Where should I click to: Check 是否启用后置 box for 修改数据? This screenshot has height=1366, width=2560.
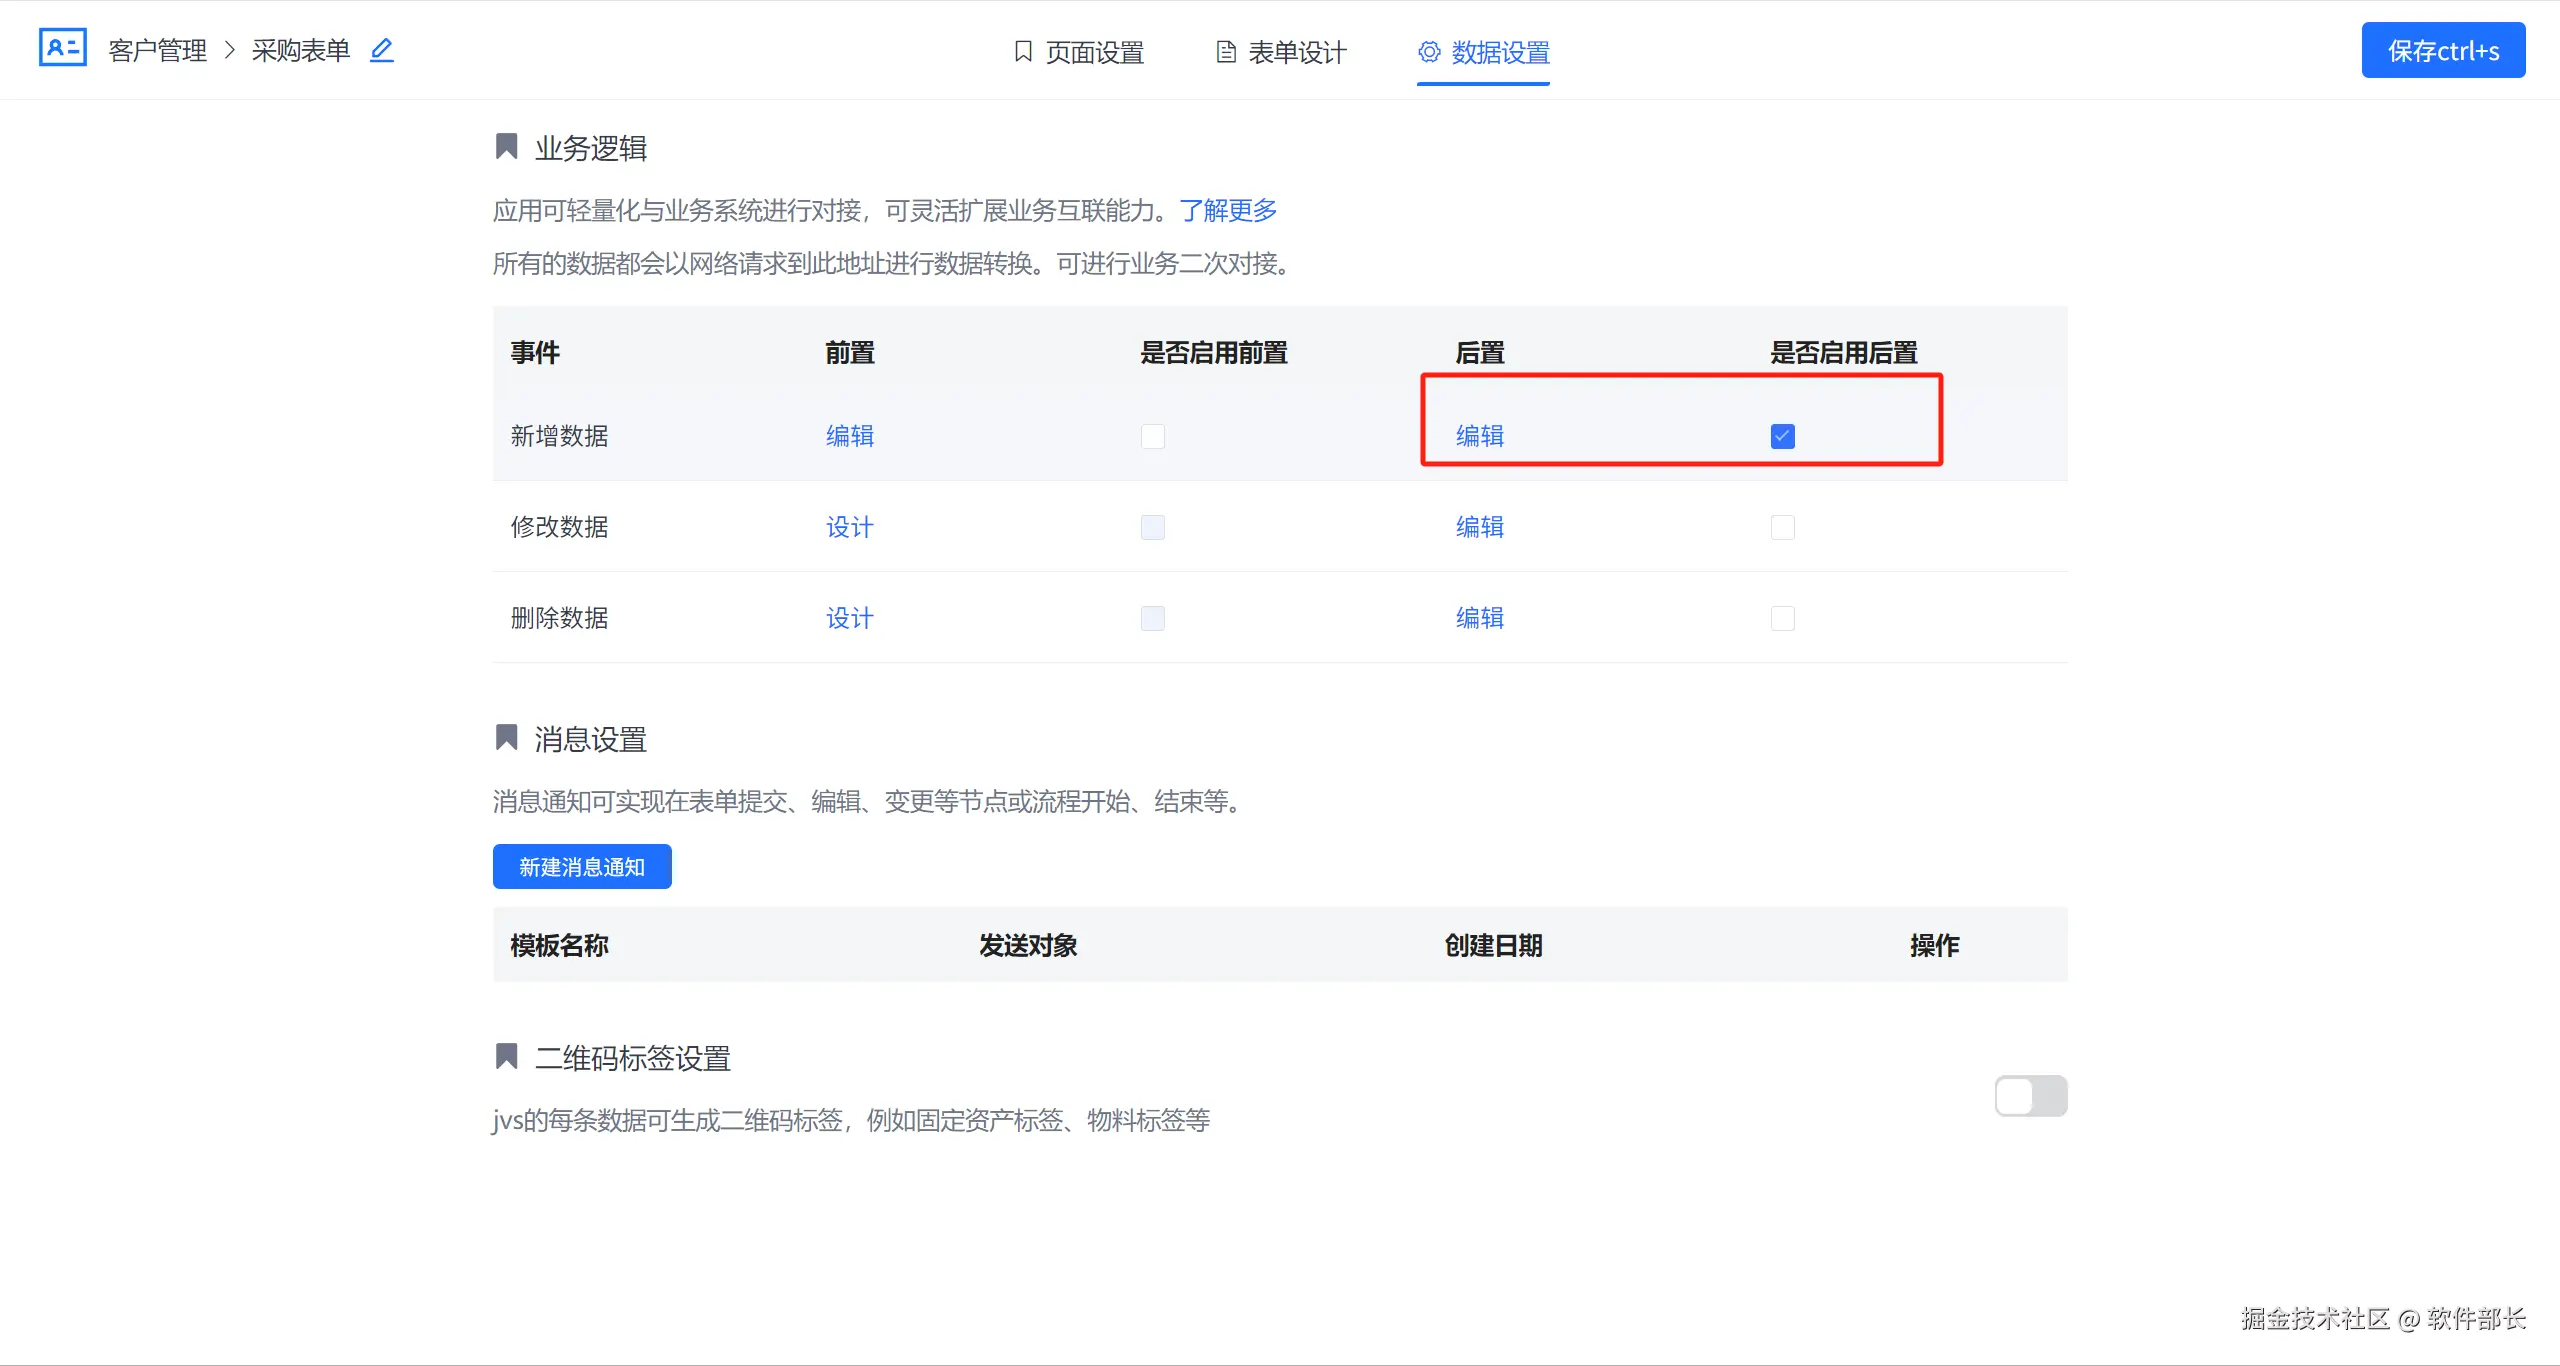click(x=1782, y=527)
